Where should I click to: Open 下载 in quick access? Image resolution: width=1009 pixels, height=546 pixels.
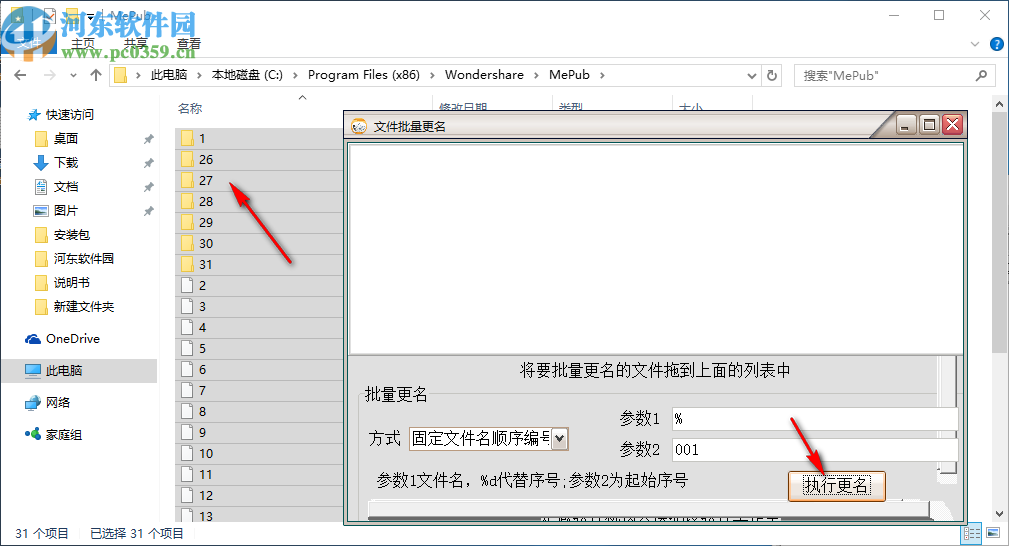66,162
